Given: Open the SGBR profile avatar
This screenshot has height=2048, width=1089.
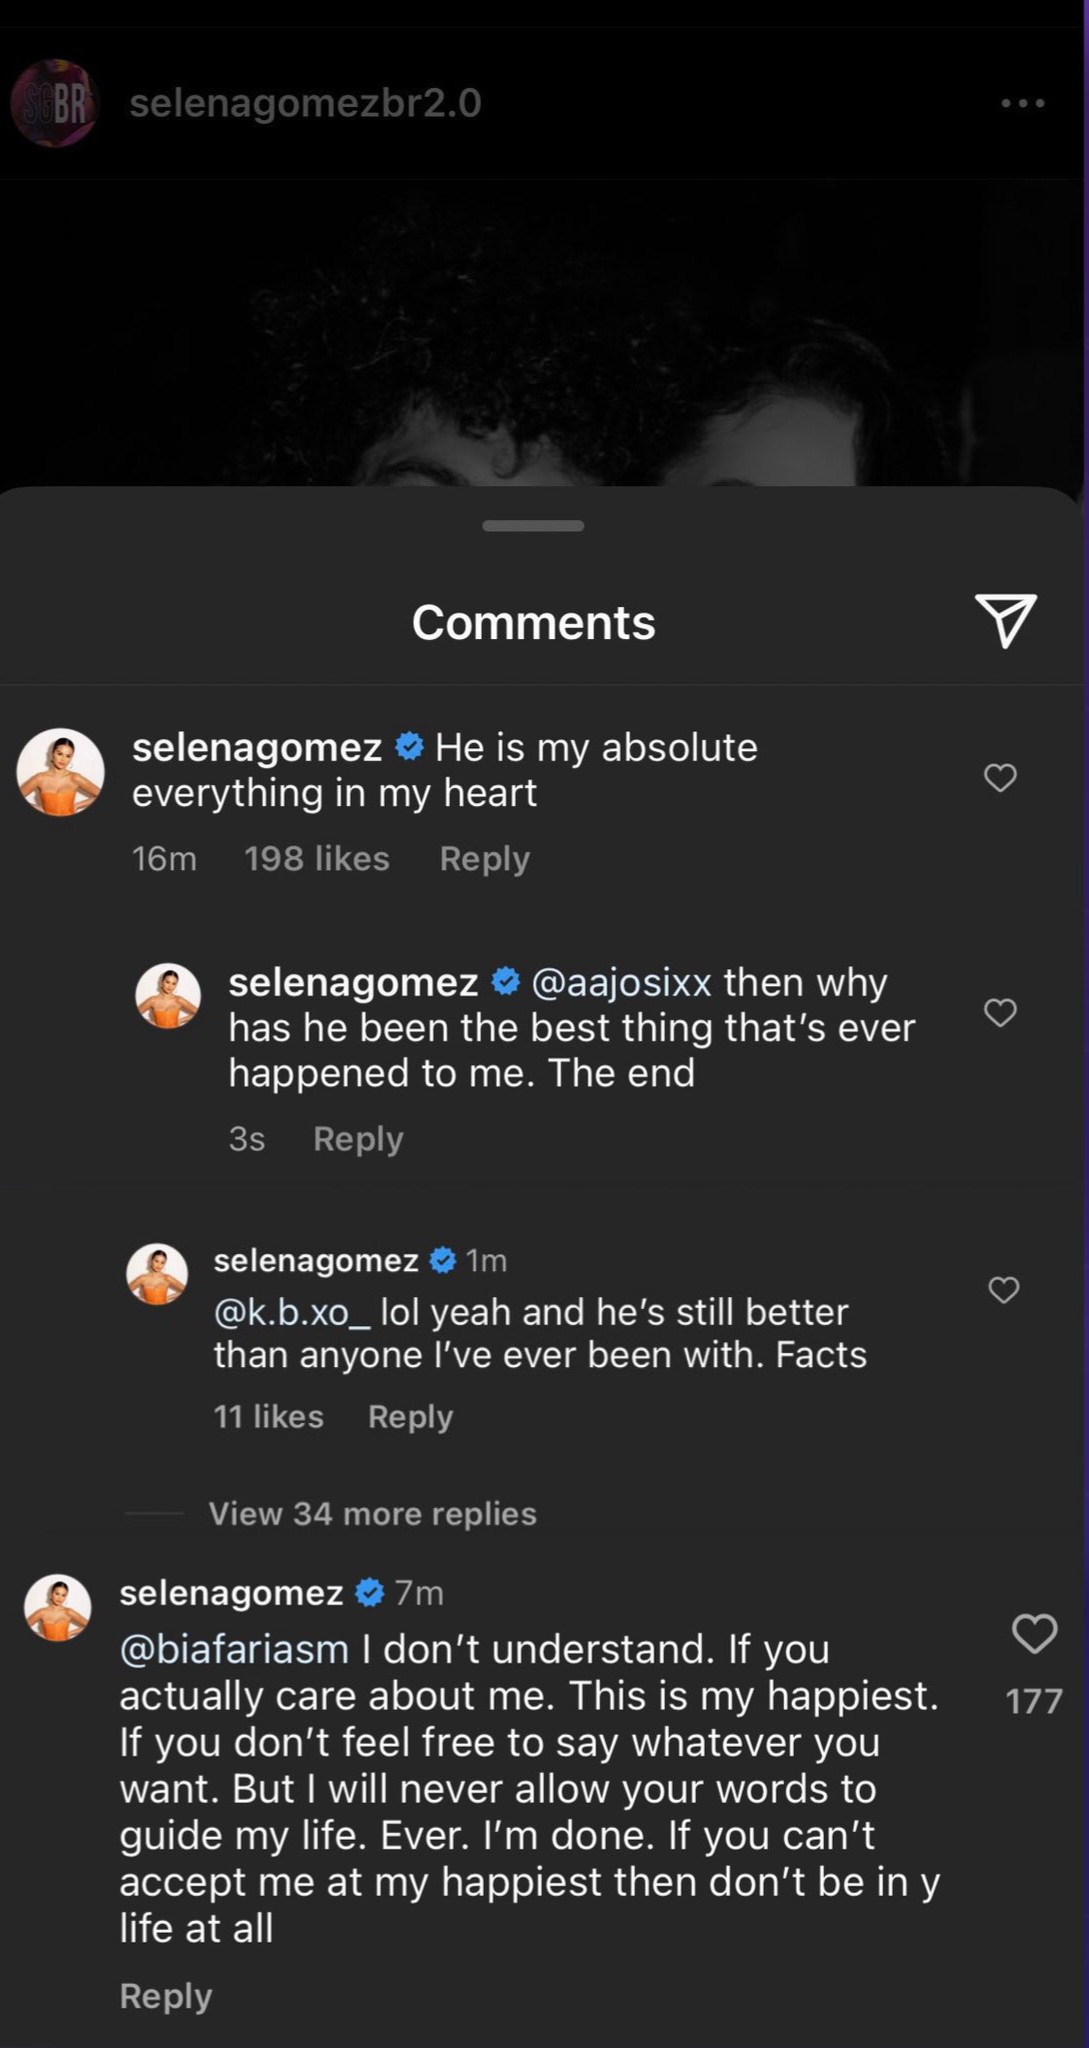Looking at the screenshot, I should [54, 103].
